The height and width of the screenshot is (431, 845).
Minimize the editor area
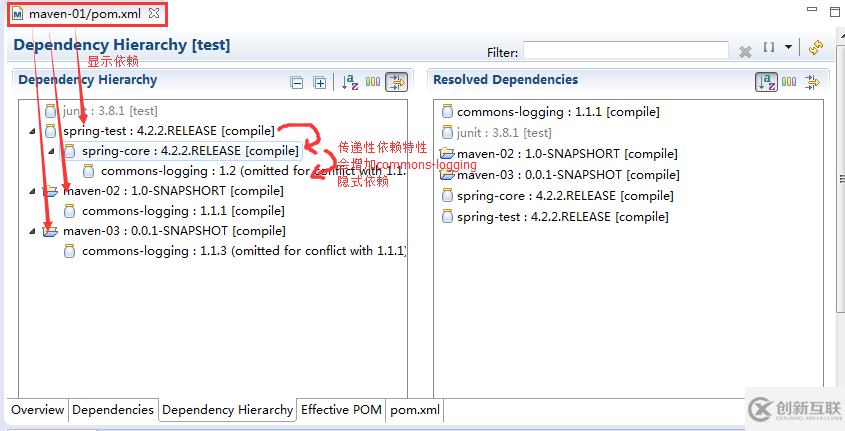(x=812, y=9)
